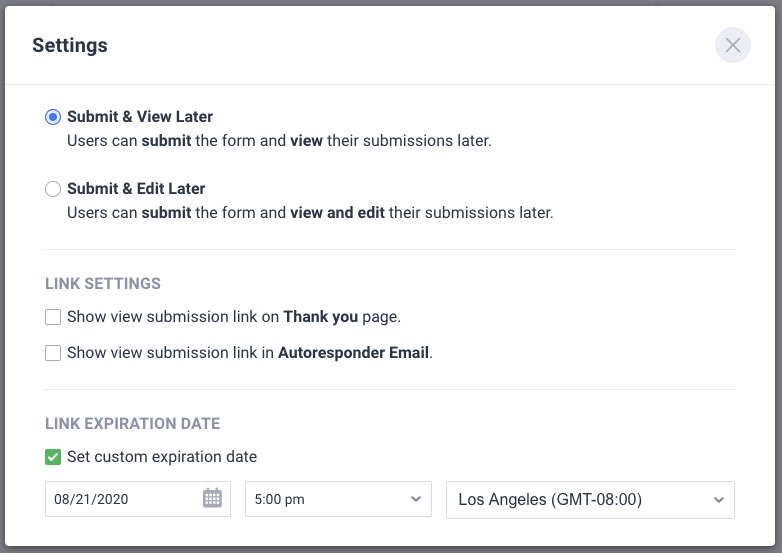
Task: Click the "Set custom expiration date" label text
Action: pos(162,457)
